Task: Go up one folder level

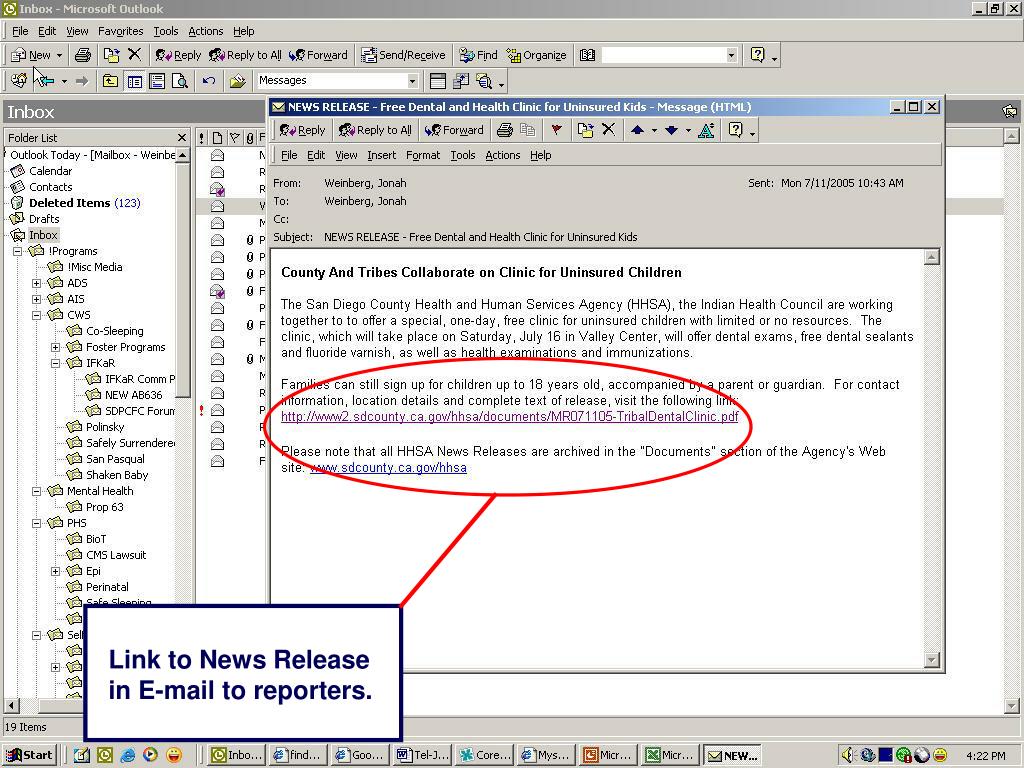Action: click(x=110, y=81)
